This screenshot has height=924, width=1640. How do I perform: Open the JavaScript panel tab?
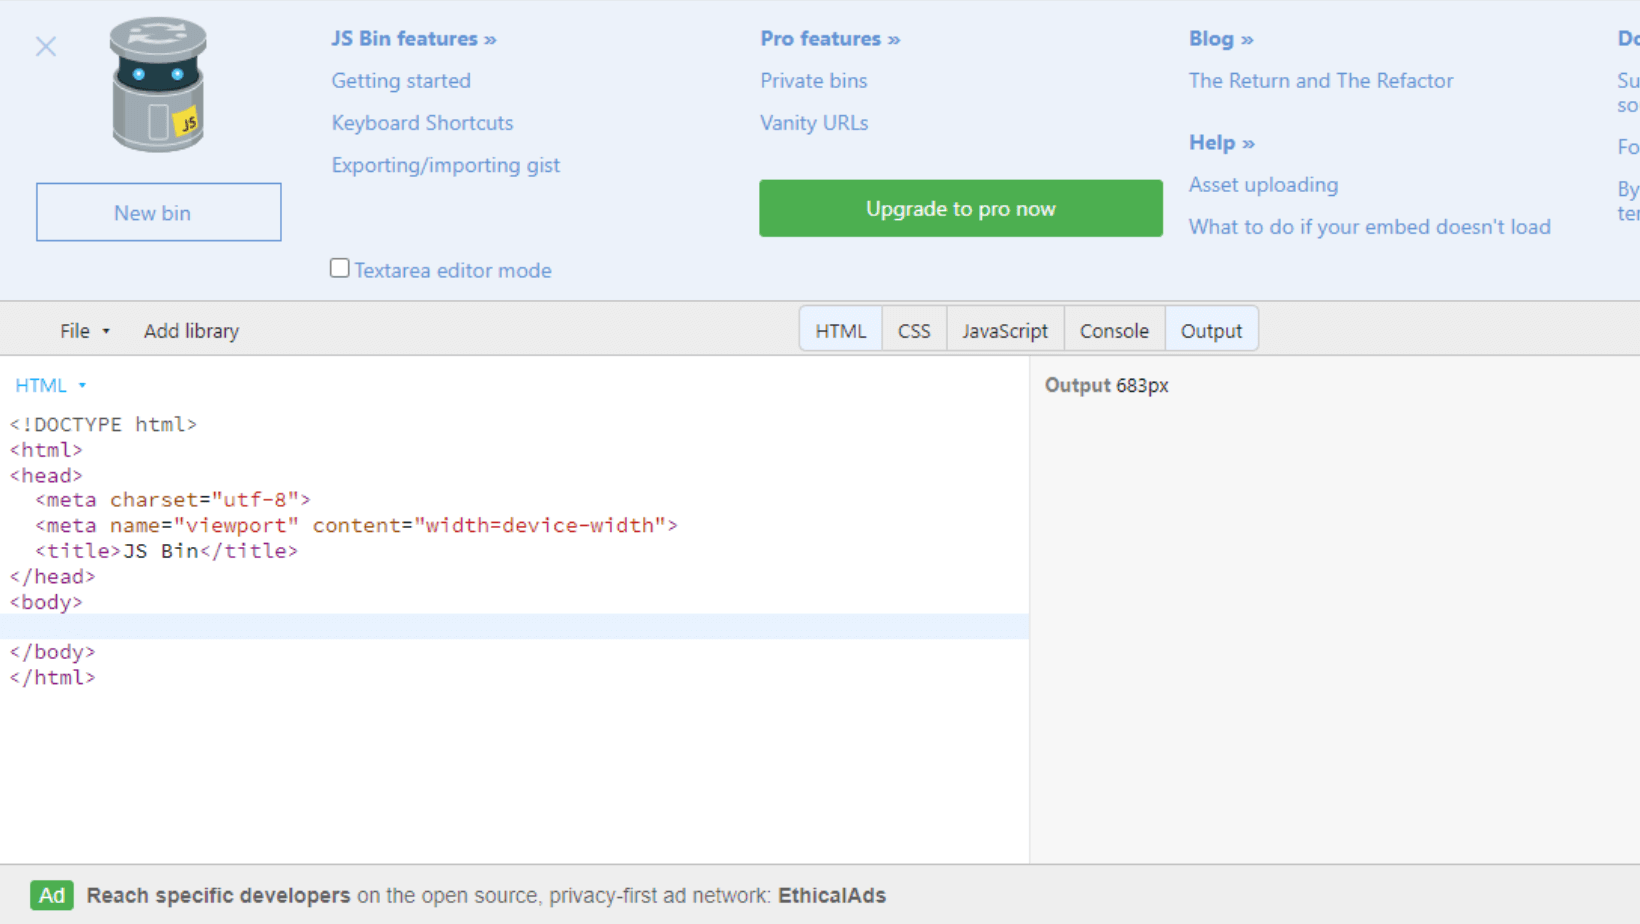tap(1004, 329)
